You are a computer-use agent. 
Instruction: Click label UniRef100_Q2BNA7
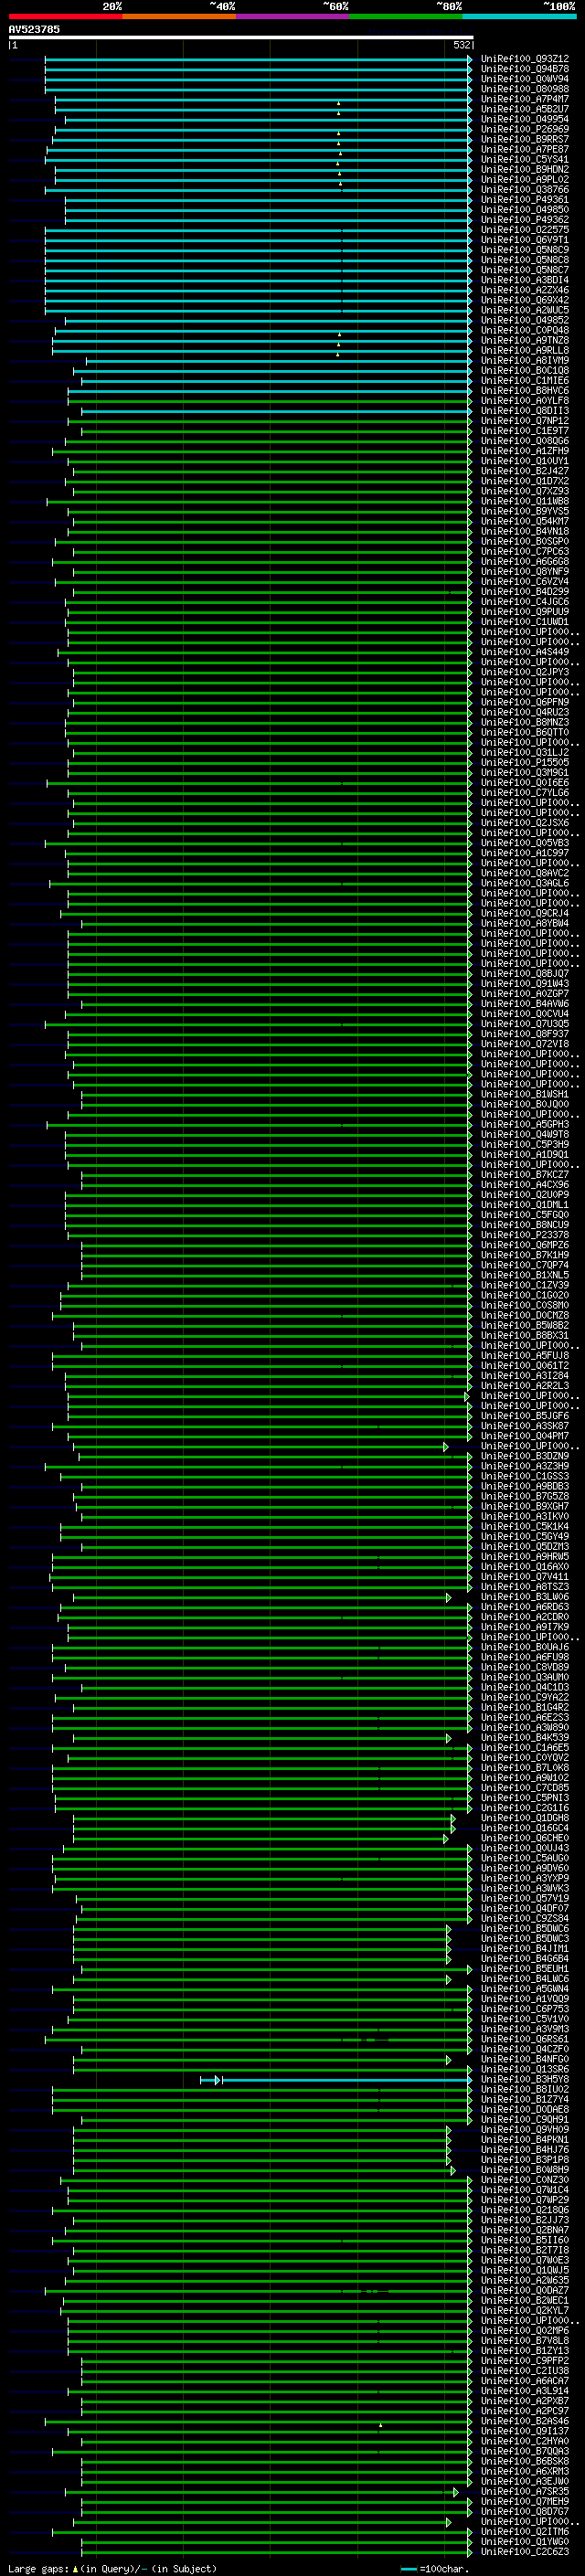tap(525, 2230)
